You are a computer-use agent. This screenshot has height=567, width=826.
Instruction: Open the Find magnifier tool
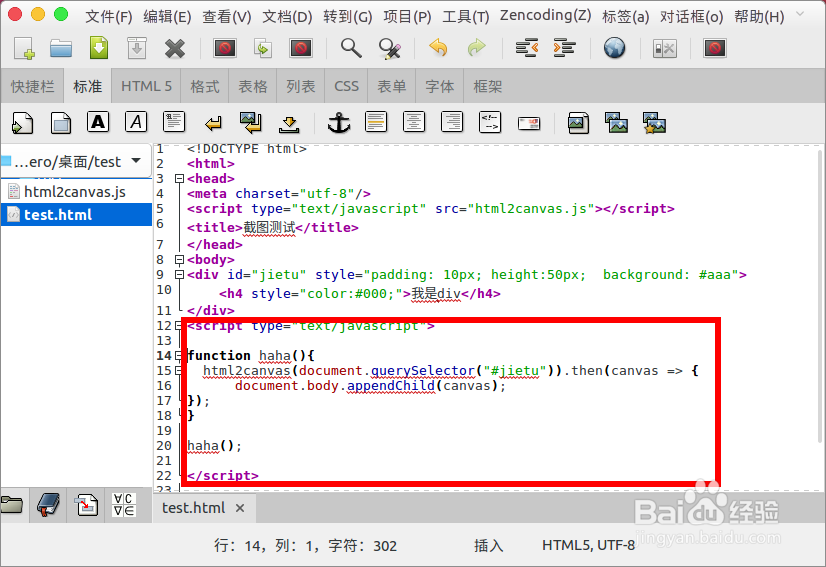coord(351,48)
